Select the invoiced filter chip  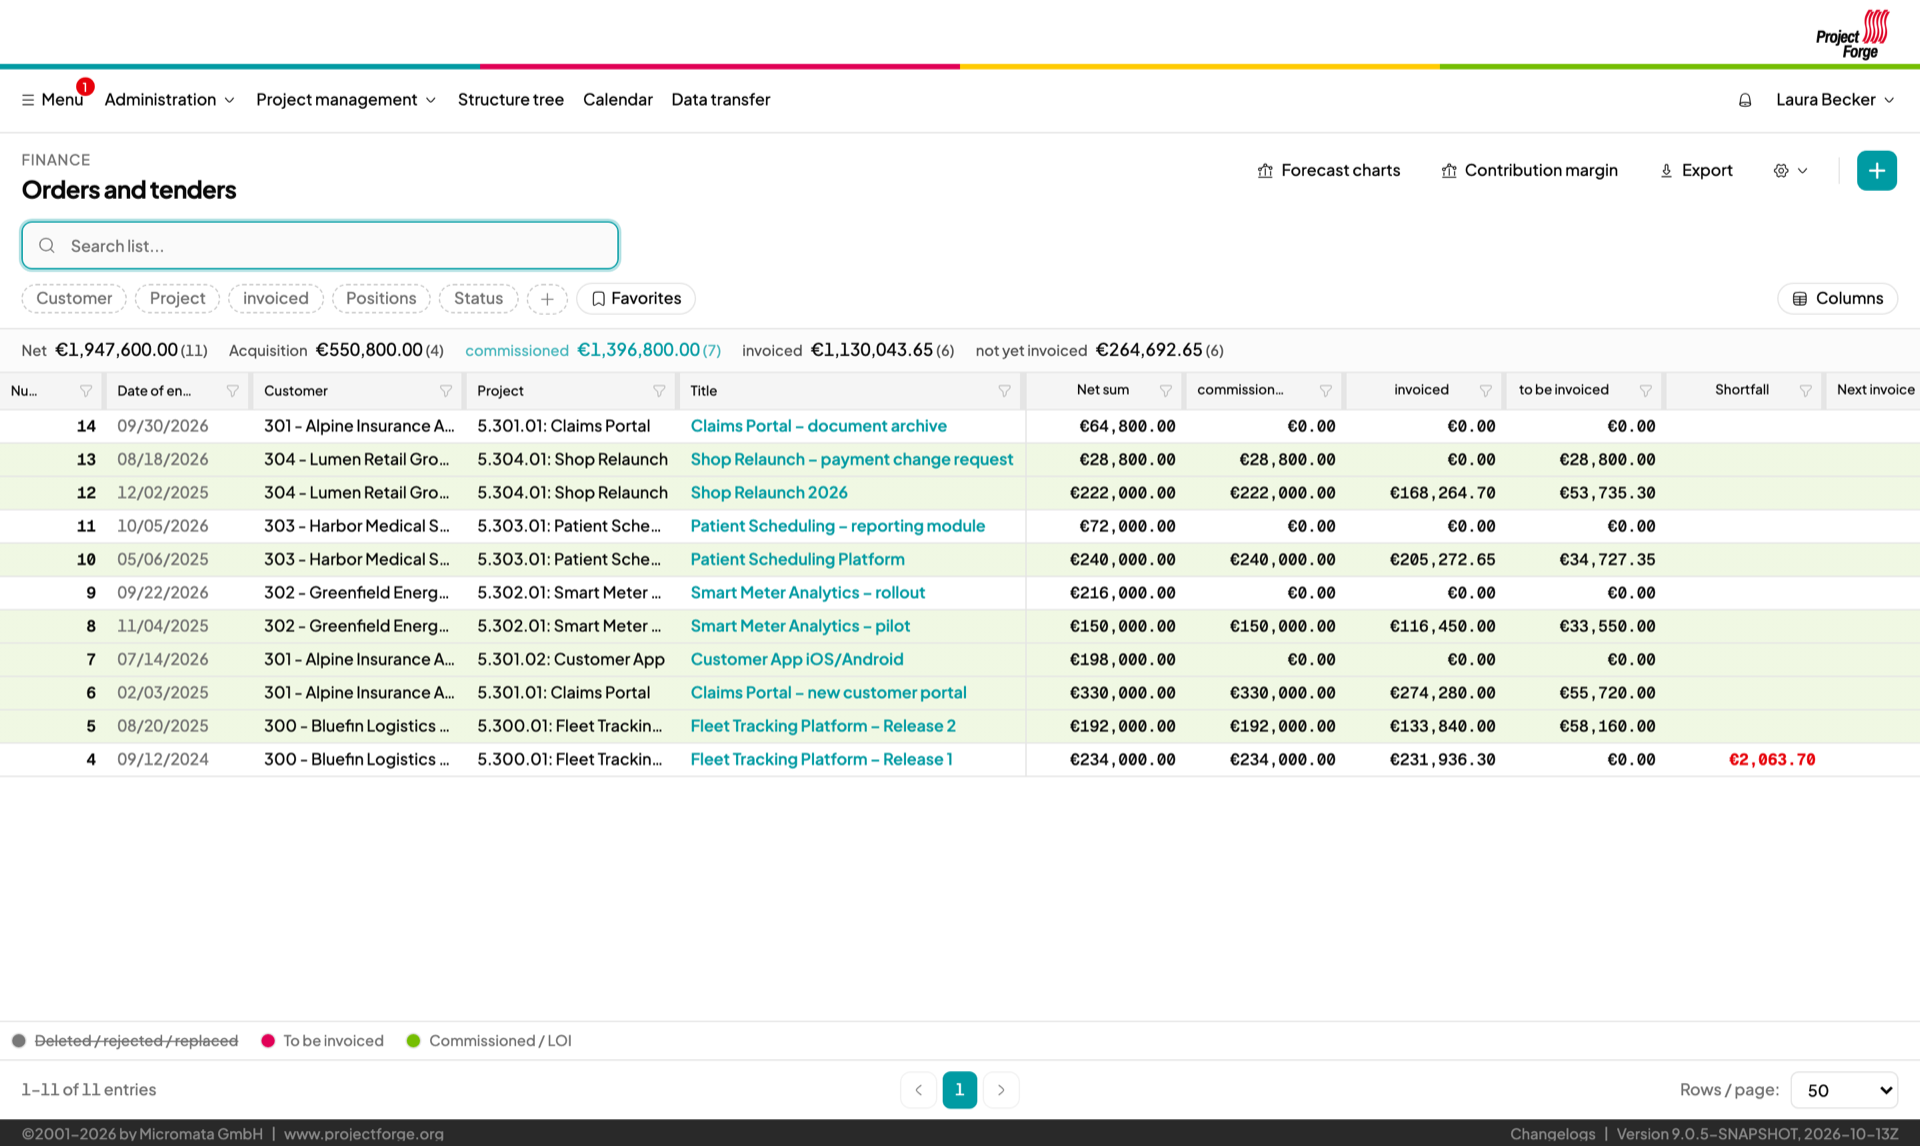[x=276, y=299]
